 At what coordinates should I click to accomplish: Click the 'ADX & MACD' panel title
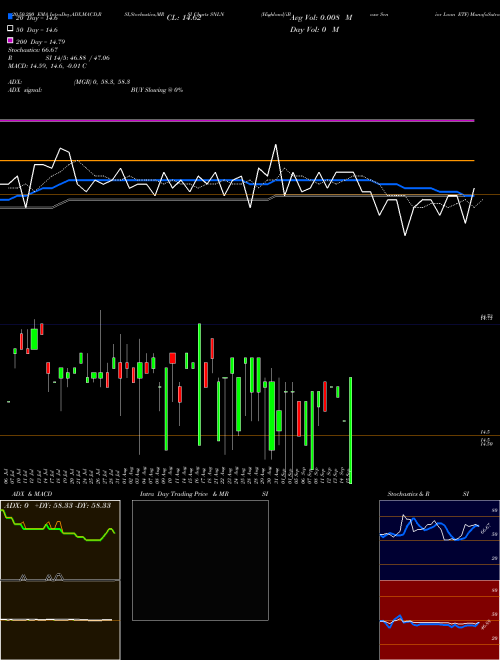[32, 494]
